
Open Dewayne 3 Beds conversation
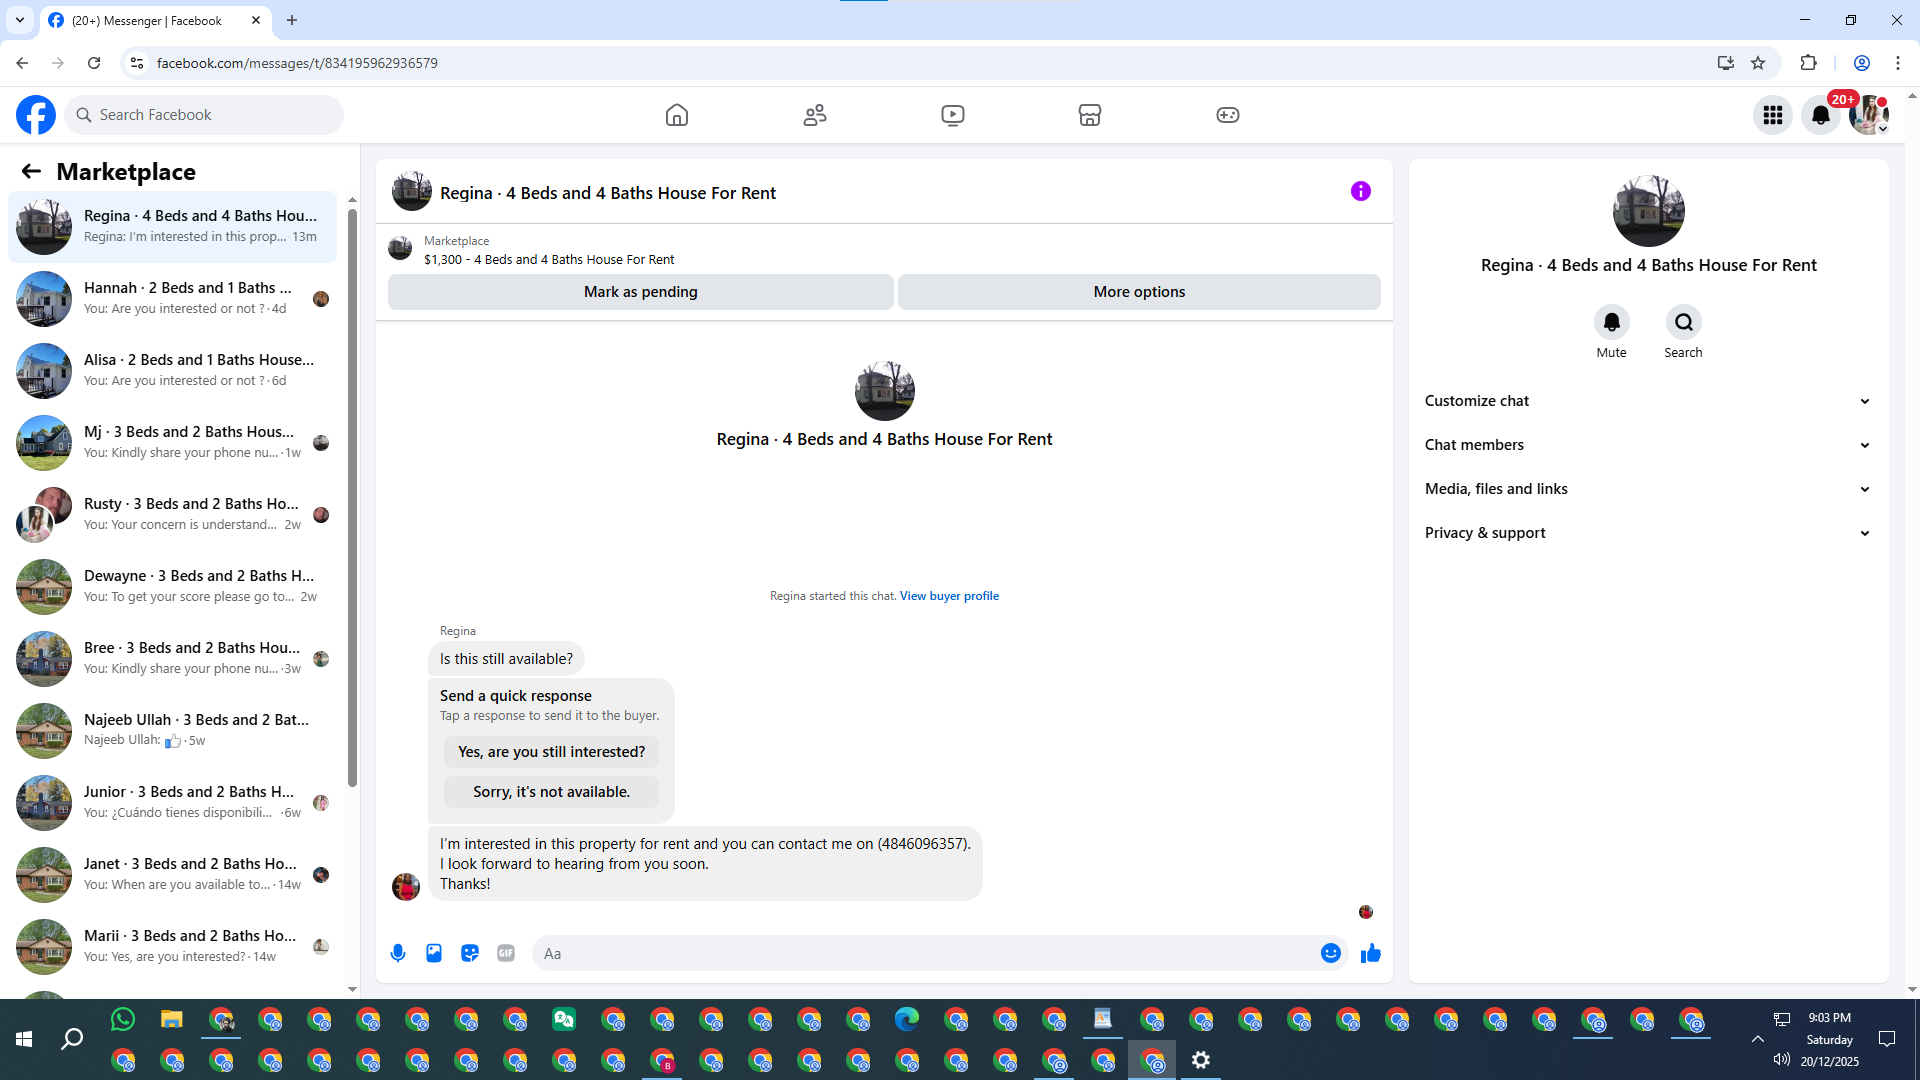tap(173, 587)
